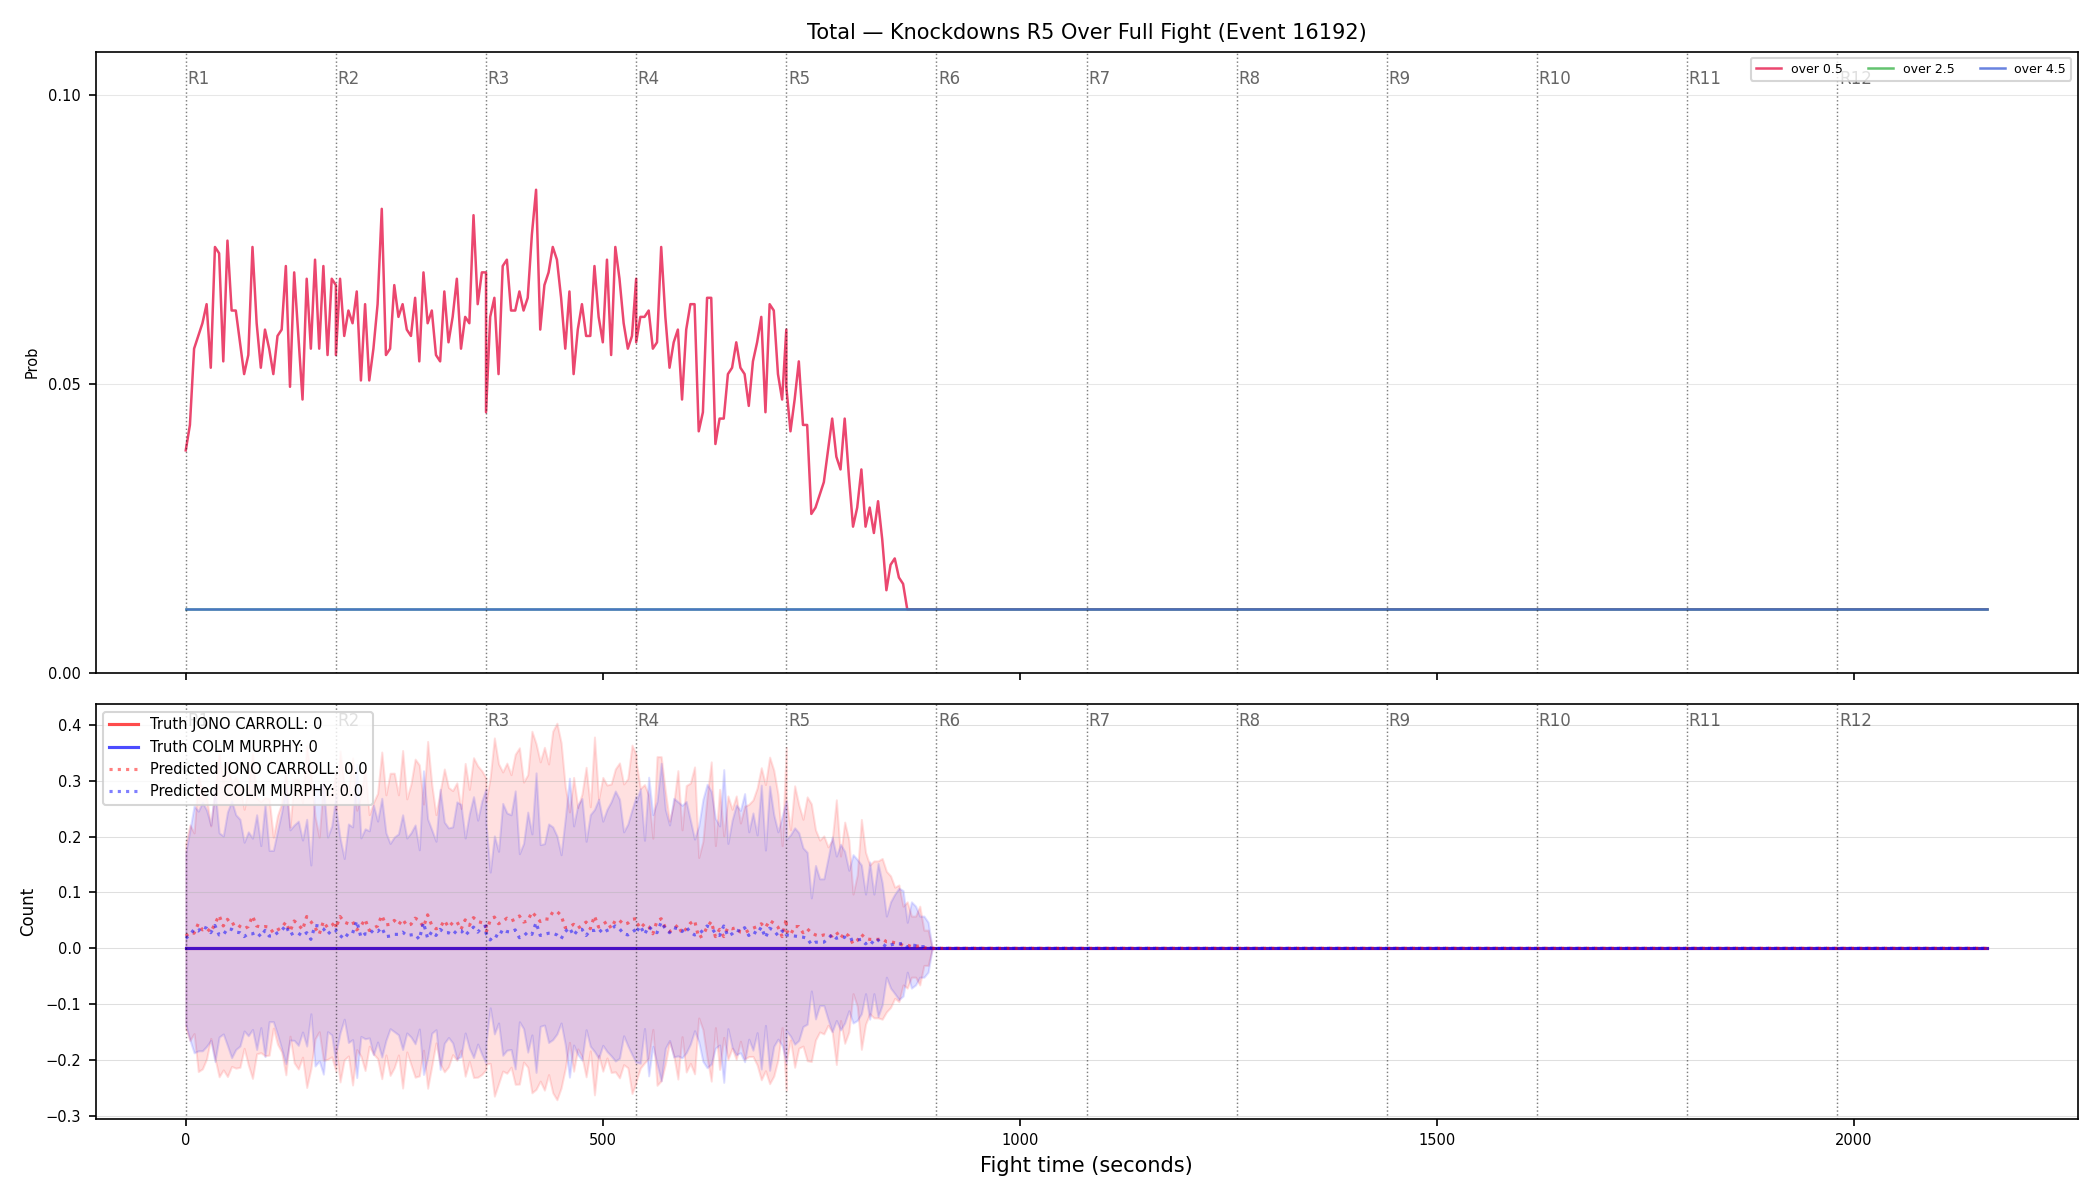Click the R10 round marker in bottom chart

[1554, 720]
